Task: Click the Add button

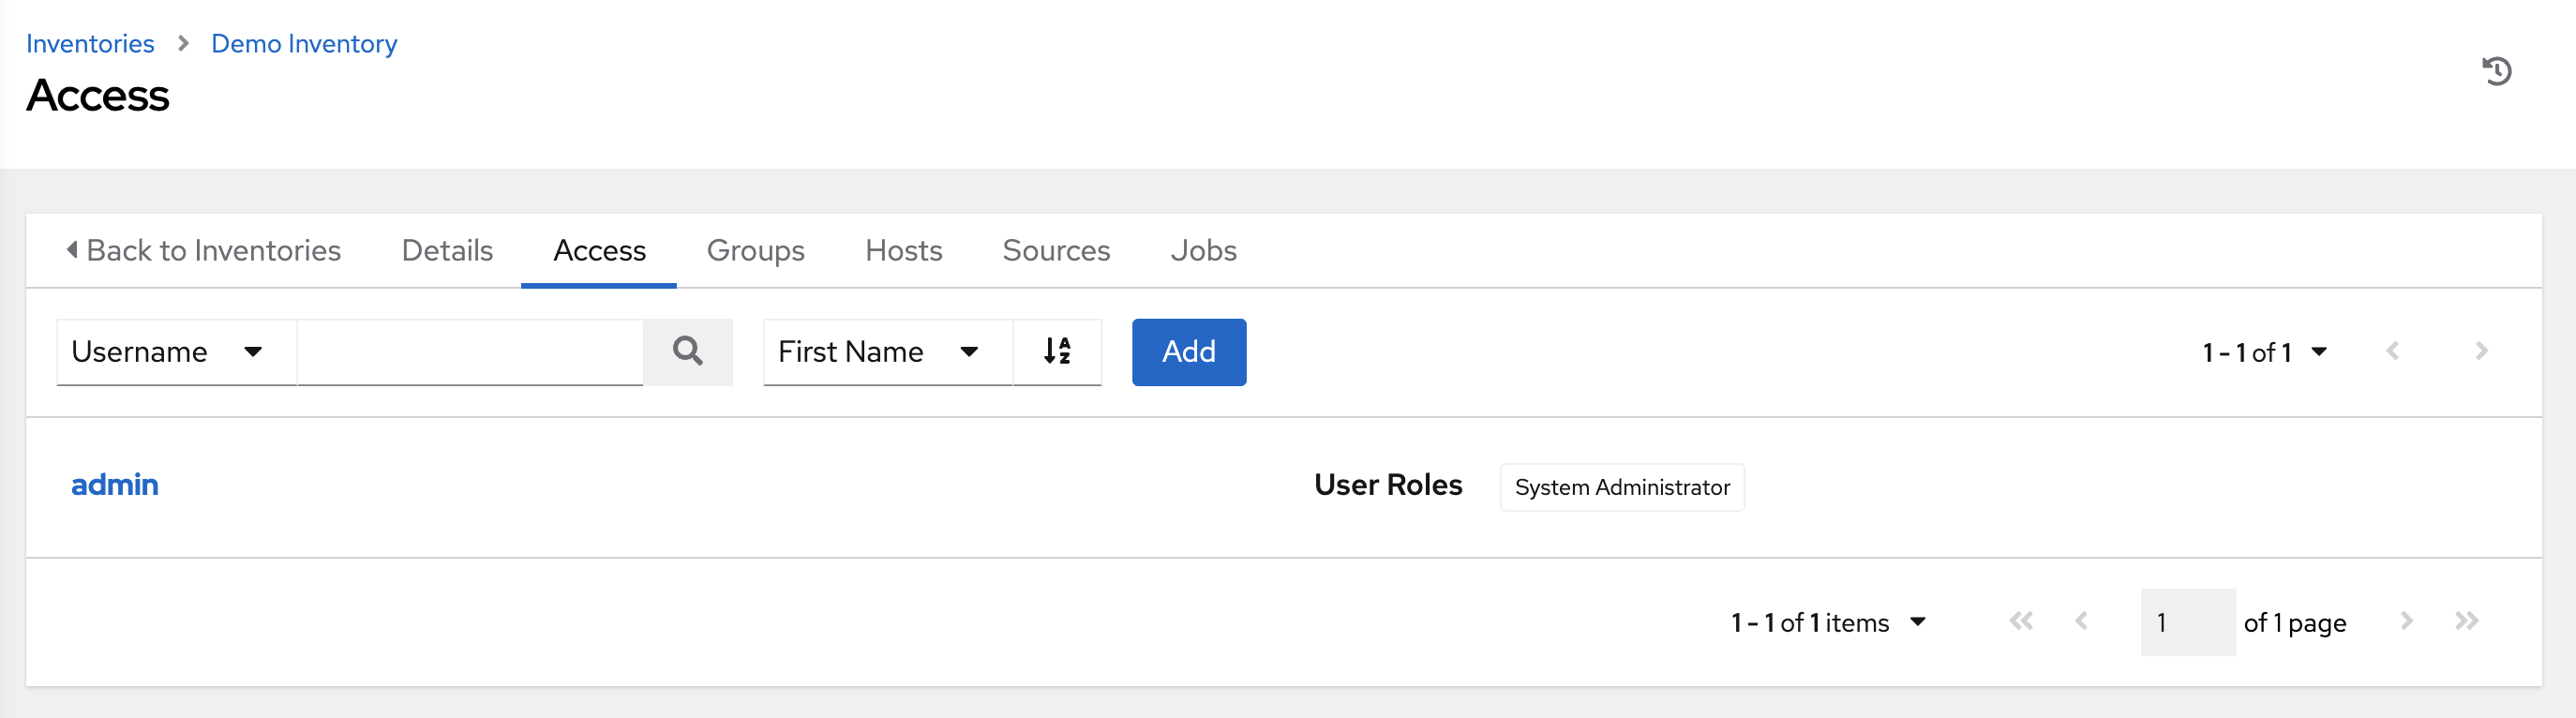Action: [x=1188, y=352]
